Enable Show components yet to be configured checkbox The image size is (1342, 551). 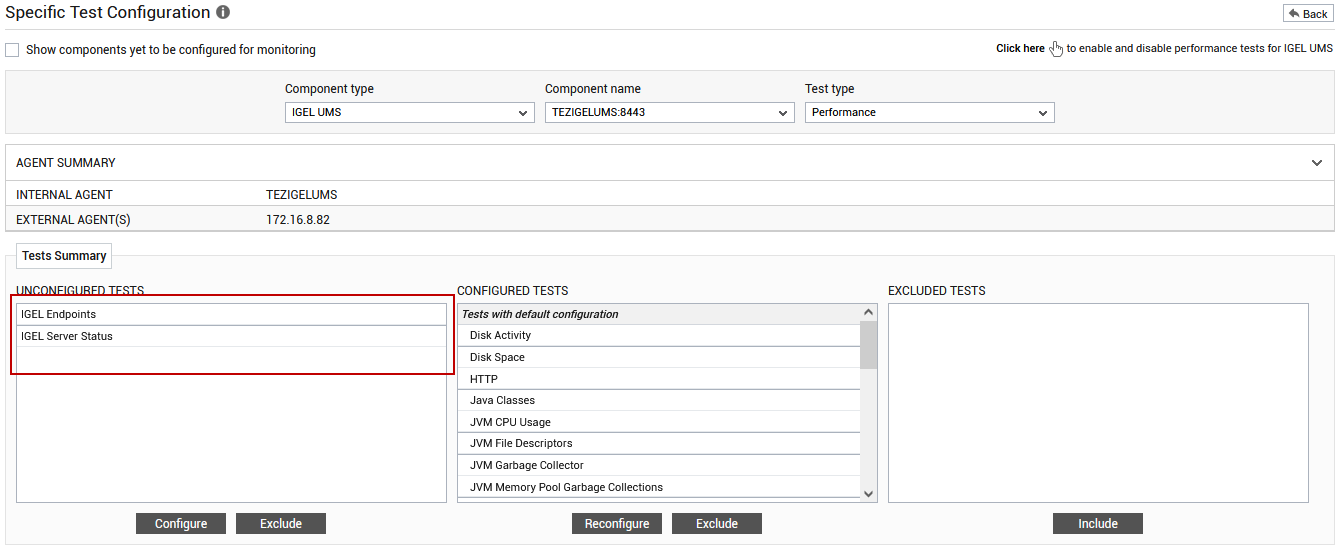coord(12,50)
